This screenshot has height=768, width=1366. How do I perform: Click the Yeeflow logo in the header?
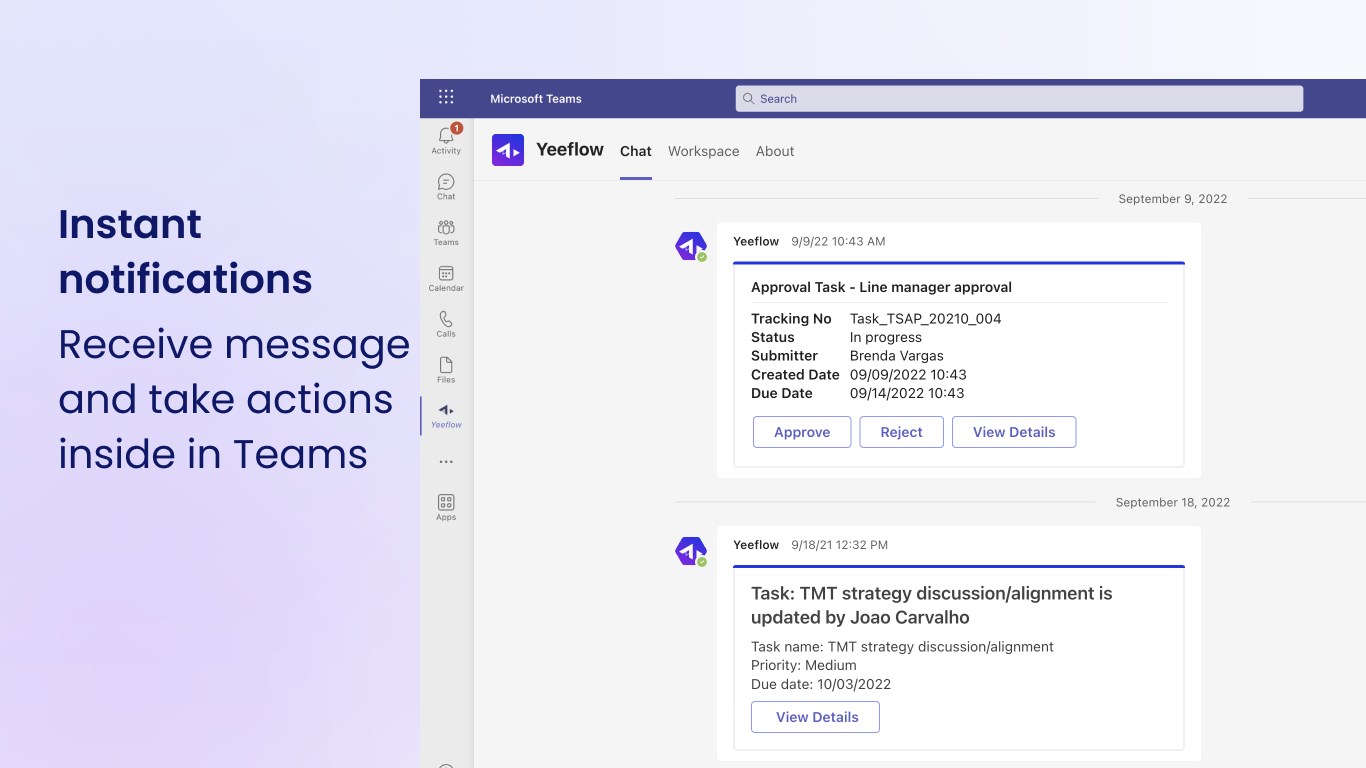(x=508, y=150)
